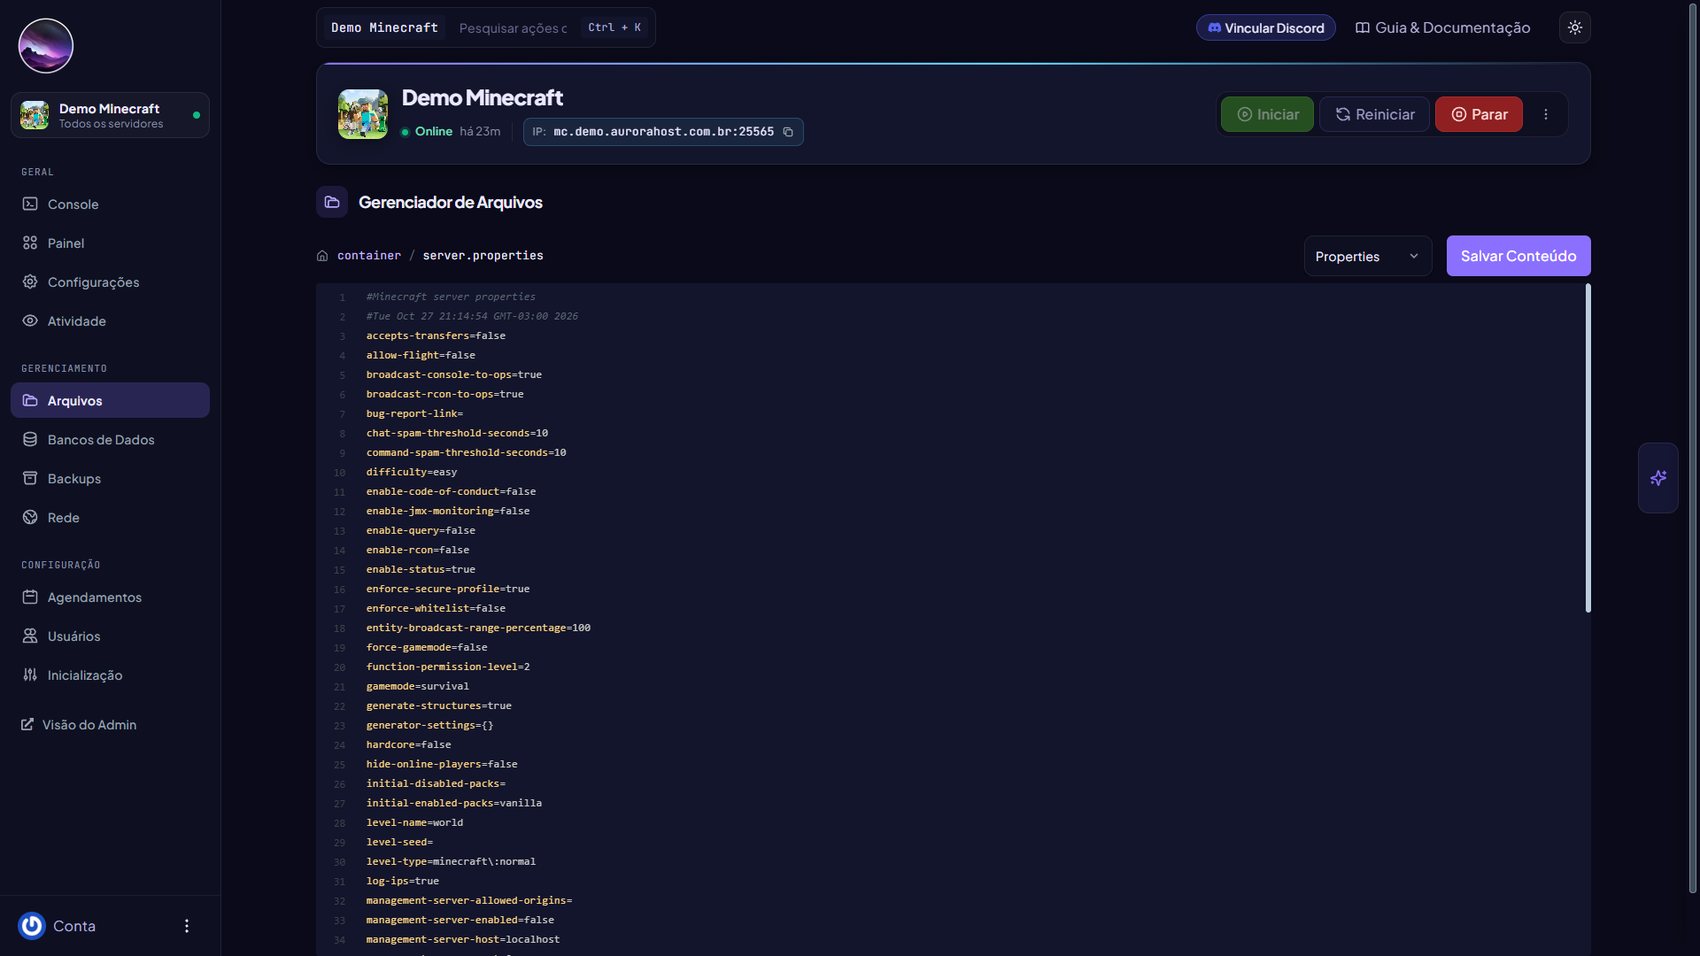1700x956 pixels.
Task: Open the Console page
Action: (x=110, y=204)
